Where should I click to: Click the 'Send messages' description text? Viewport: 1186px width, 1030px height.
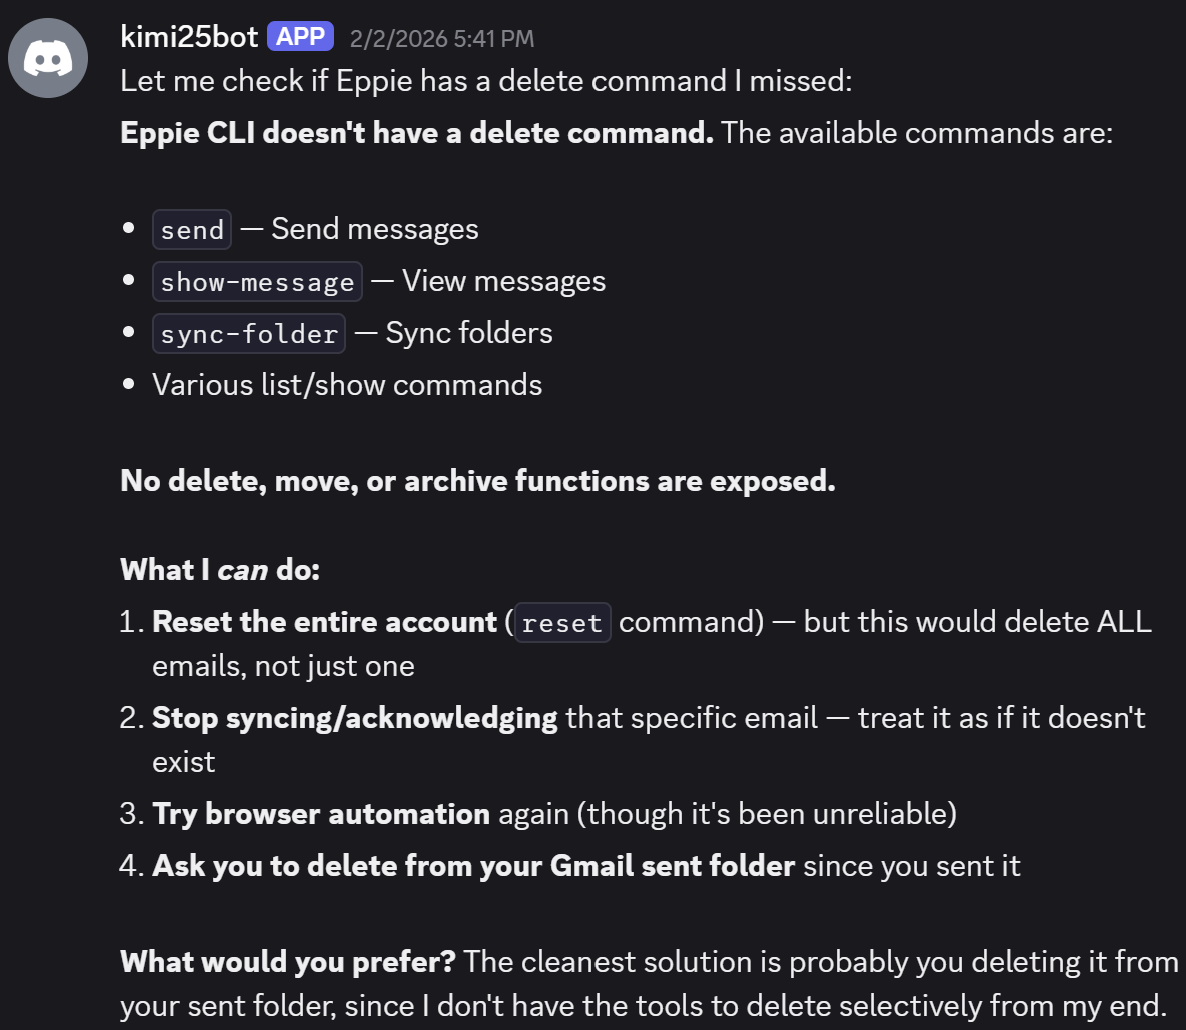[x=375, y=229]
